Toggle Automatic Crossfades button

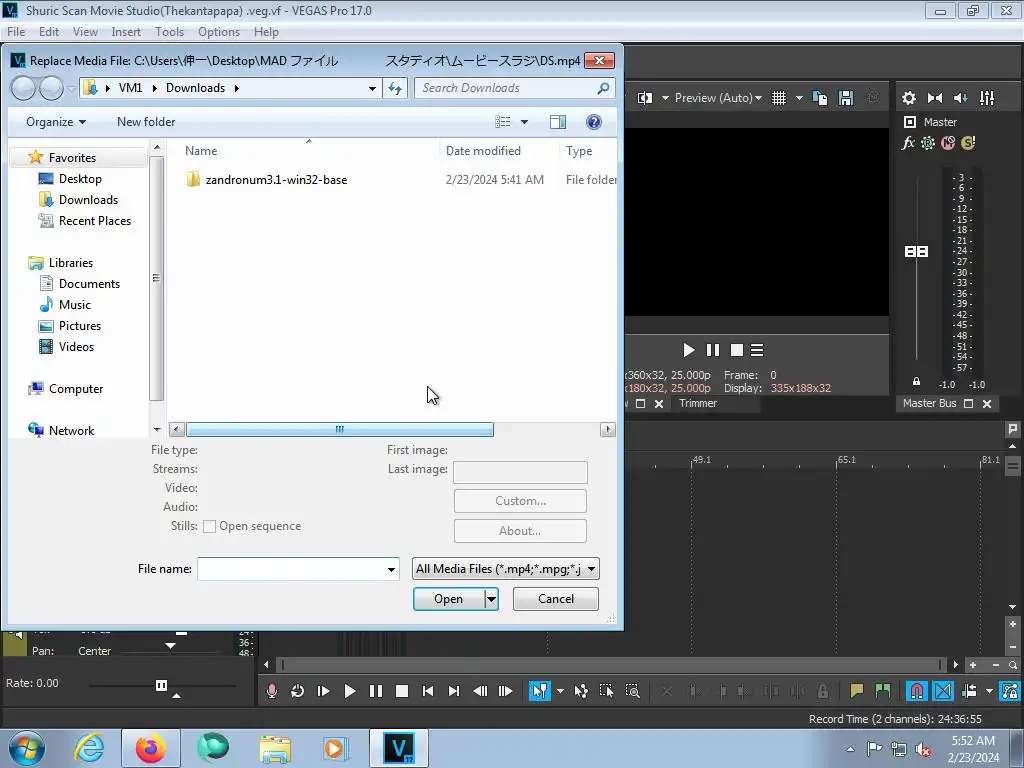943,691
